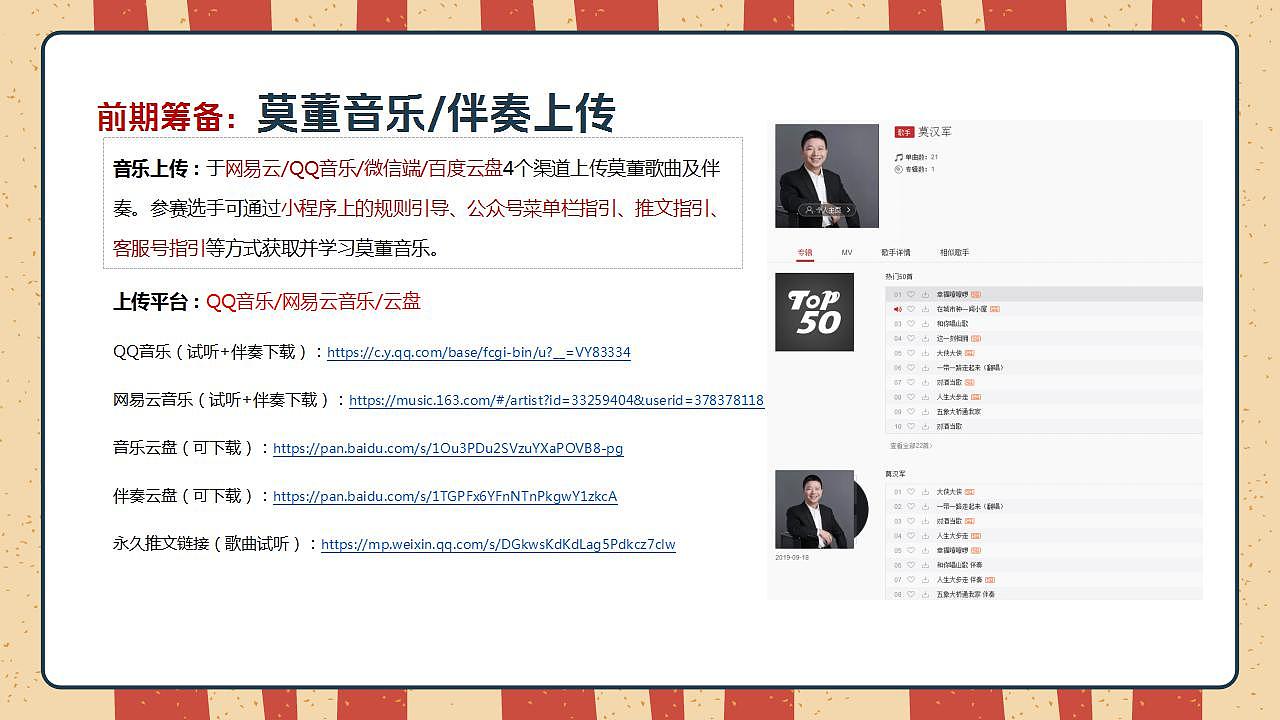Like song 07 in the 热门50首 list

pyautogui.click(x=911, y=382)
